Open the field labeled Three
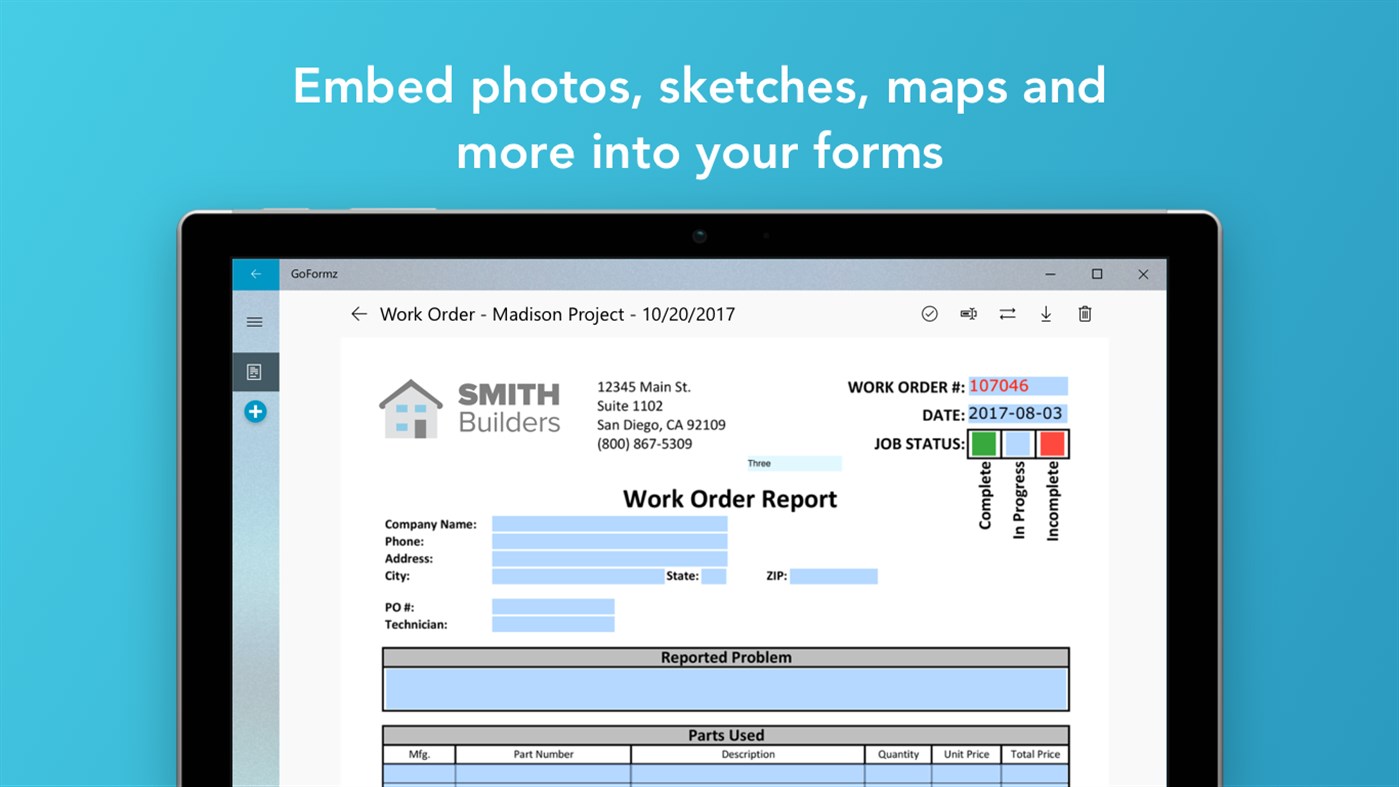 [x=792, y=463]
